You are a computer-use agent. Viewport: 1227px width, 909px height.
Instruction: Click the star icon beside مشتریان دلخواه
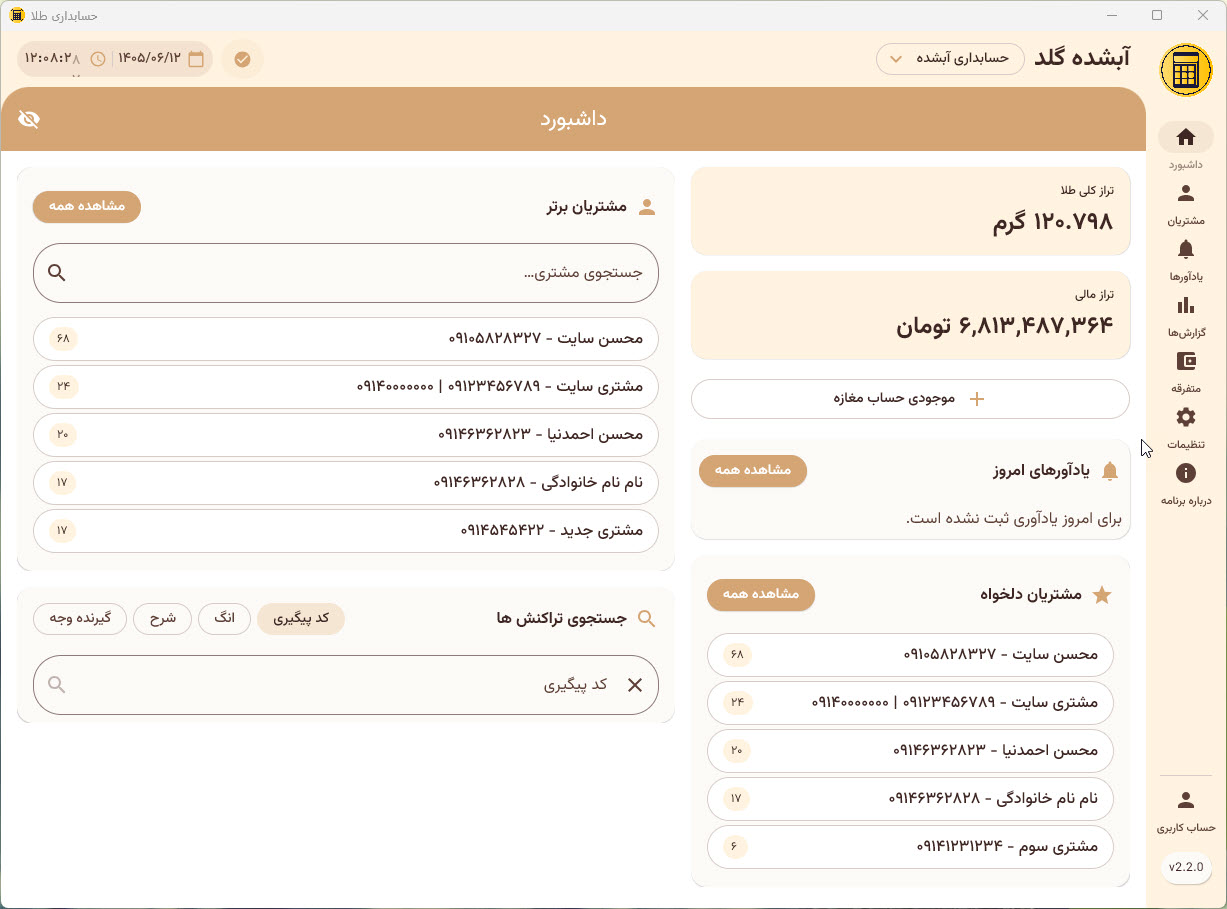click(1102, 595)
